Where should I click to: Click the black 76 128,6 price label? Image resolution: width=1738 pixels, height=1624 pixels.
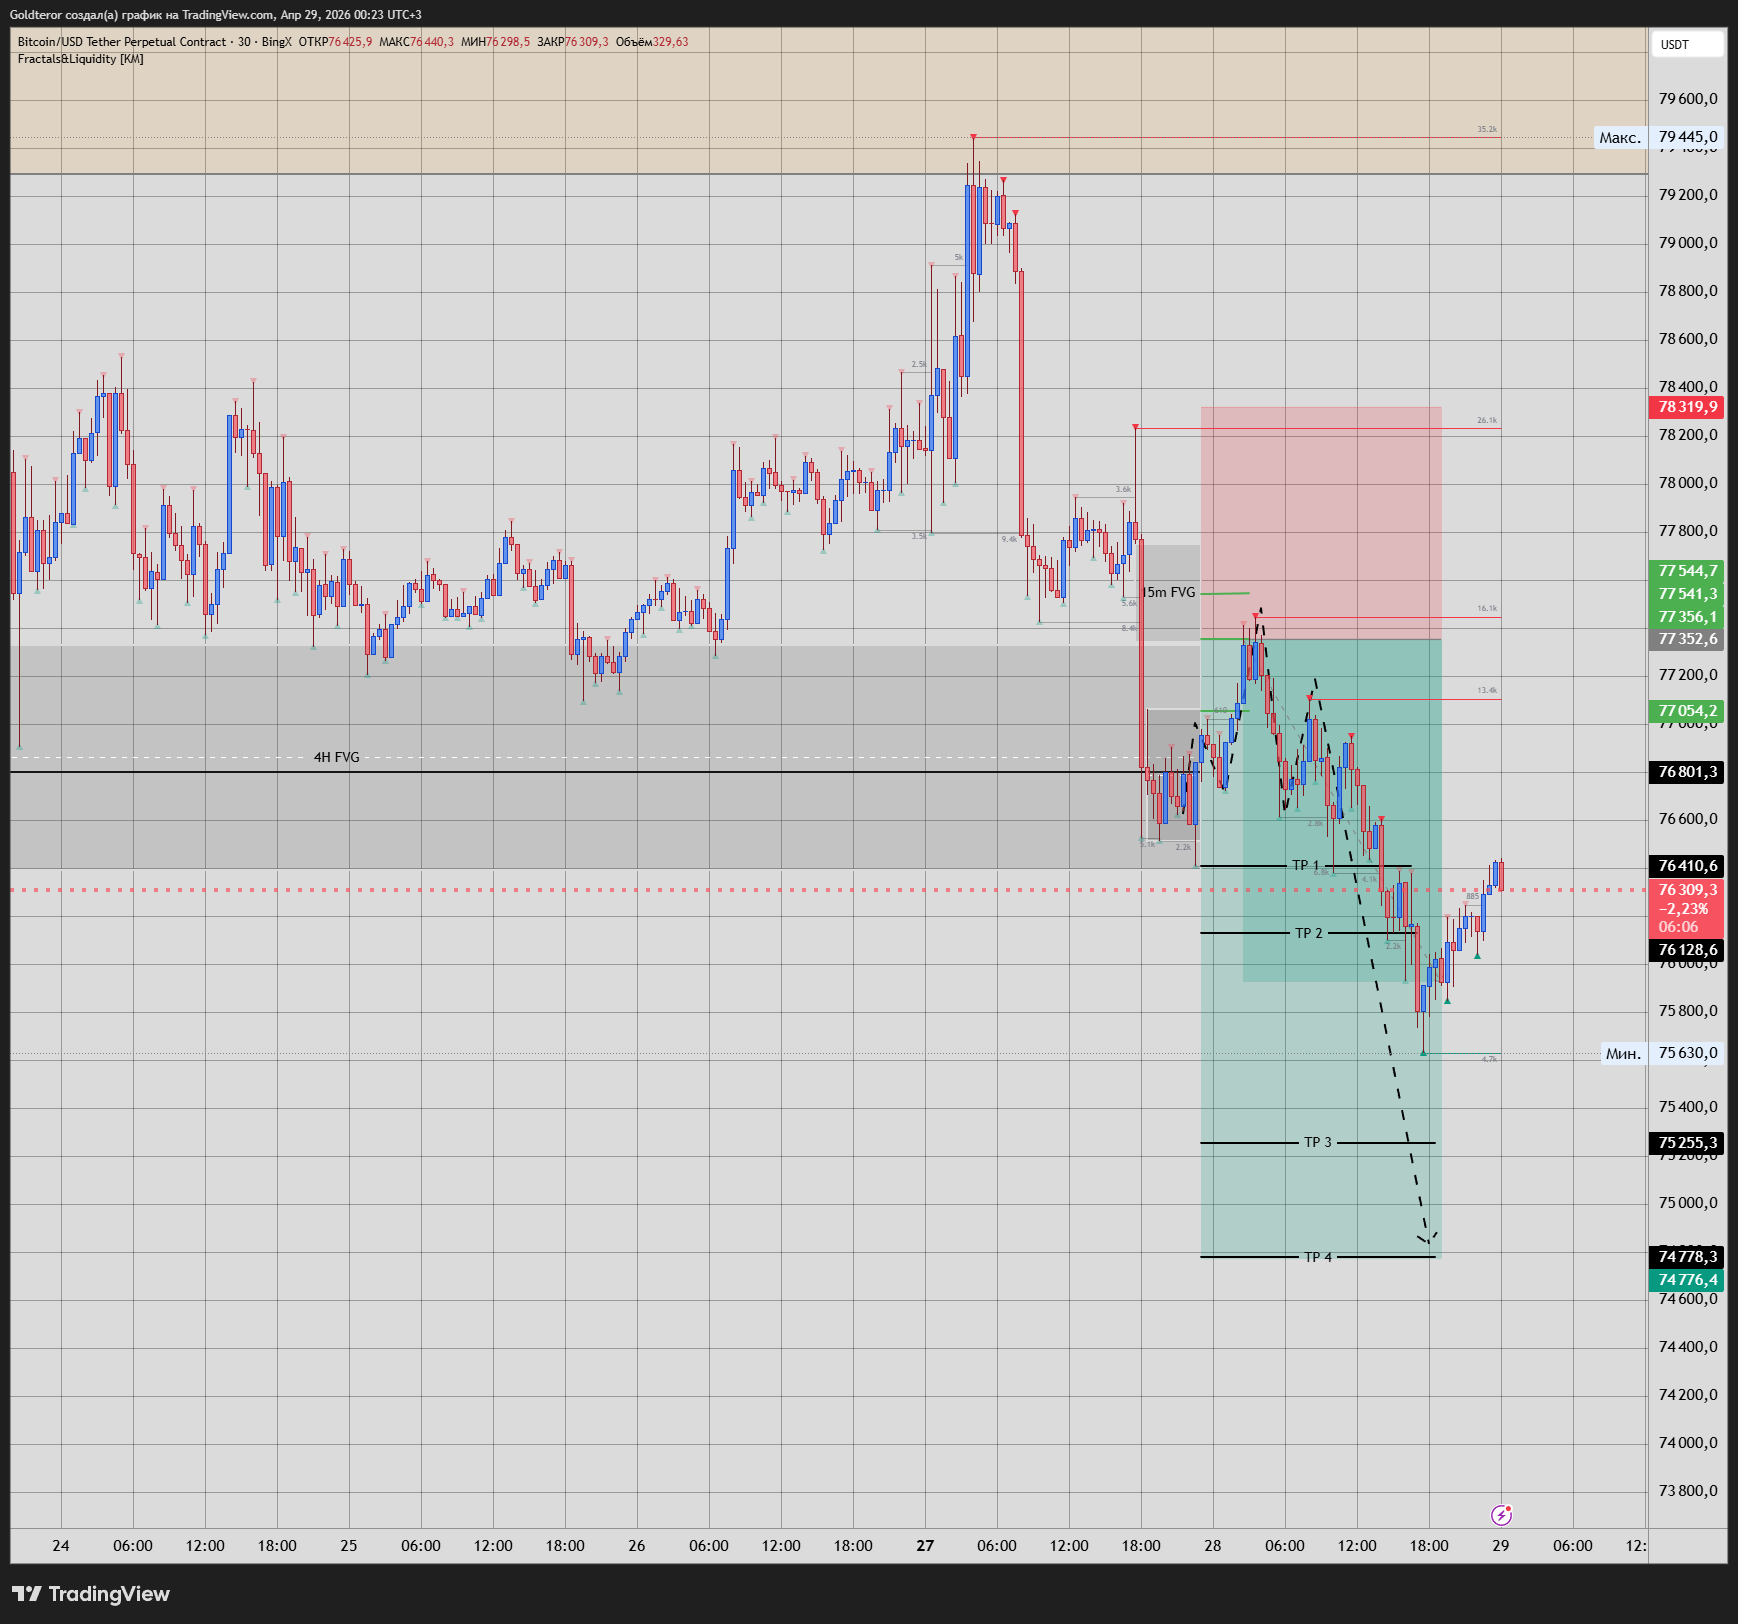1686,950
